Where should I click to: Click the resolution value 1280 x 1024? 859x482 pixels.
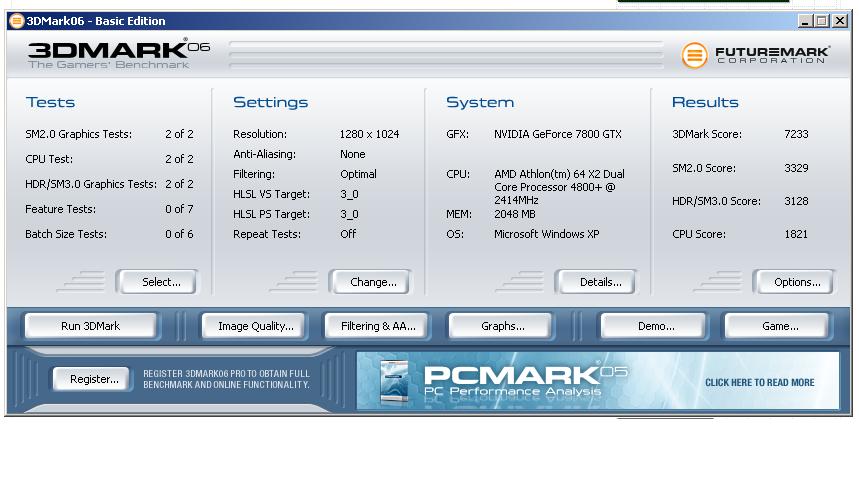[x=369, y=134]
